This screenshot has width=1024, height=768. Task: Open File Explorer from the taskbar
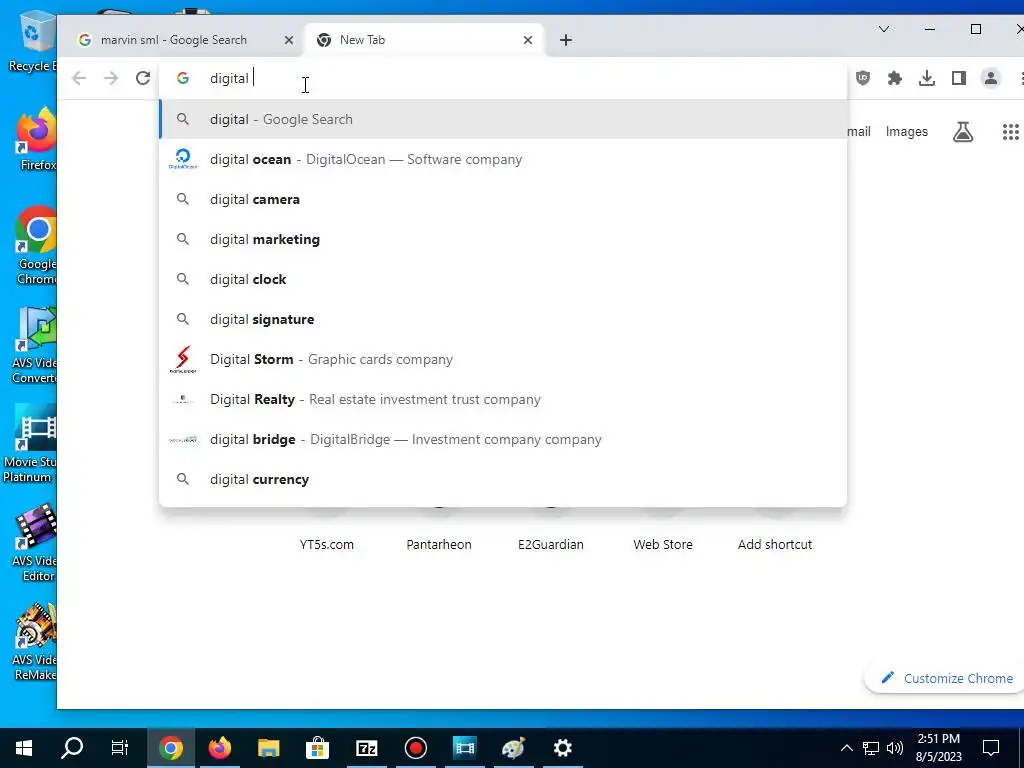tap(268, 747)
